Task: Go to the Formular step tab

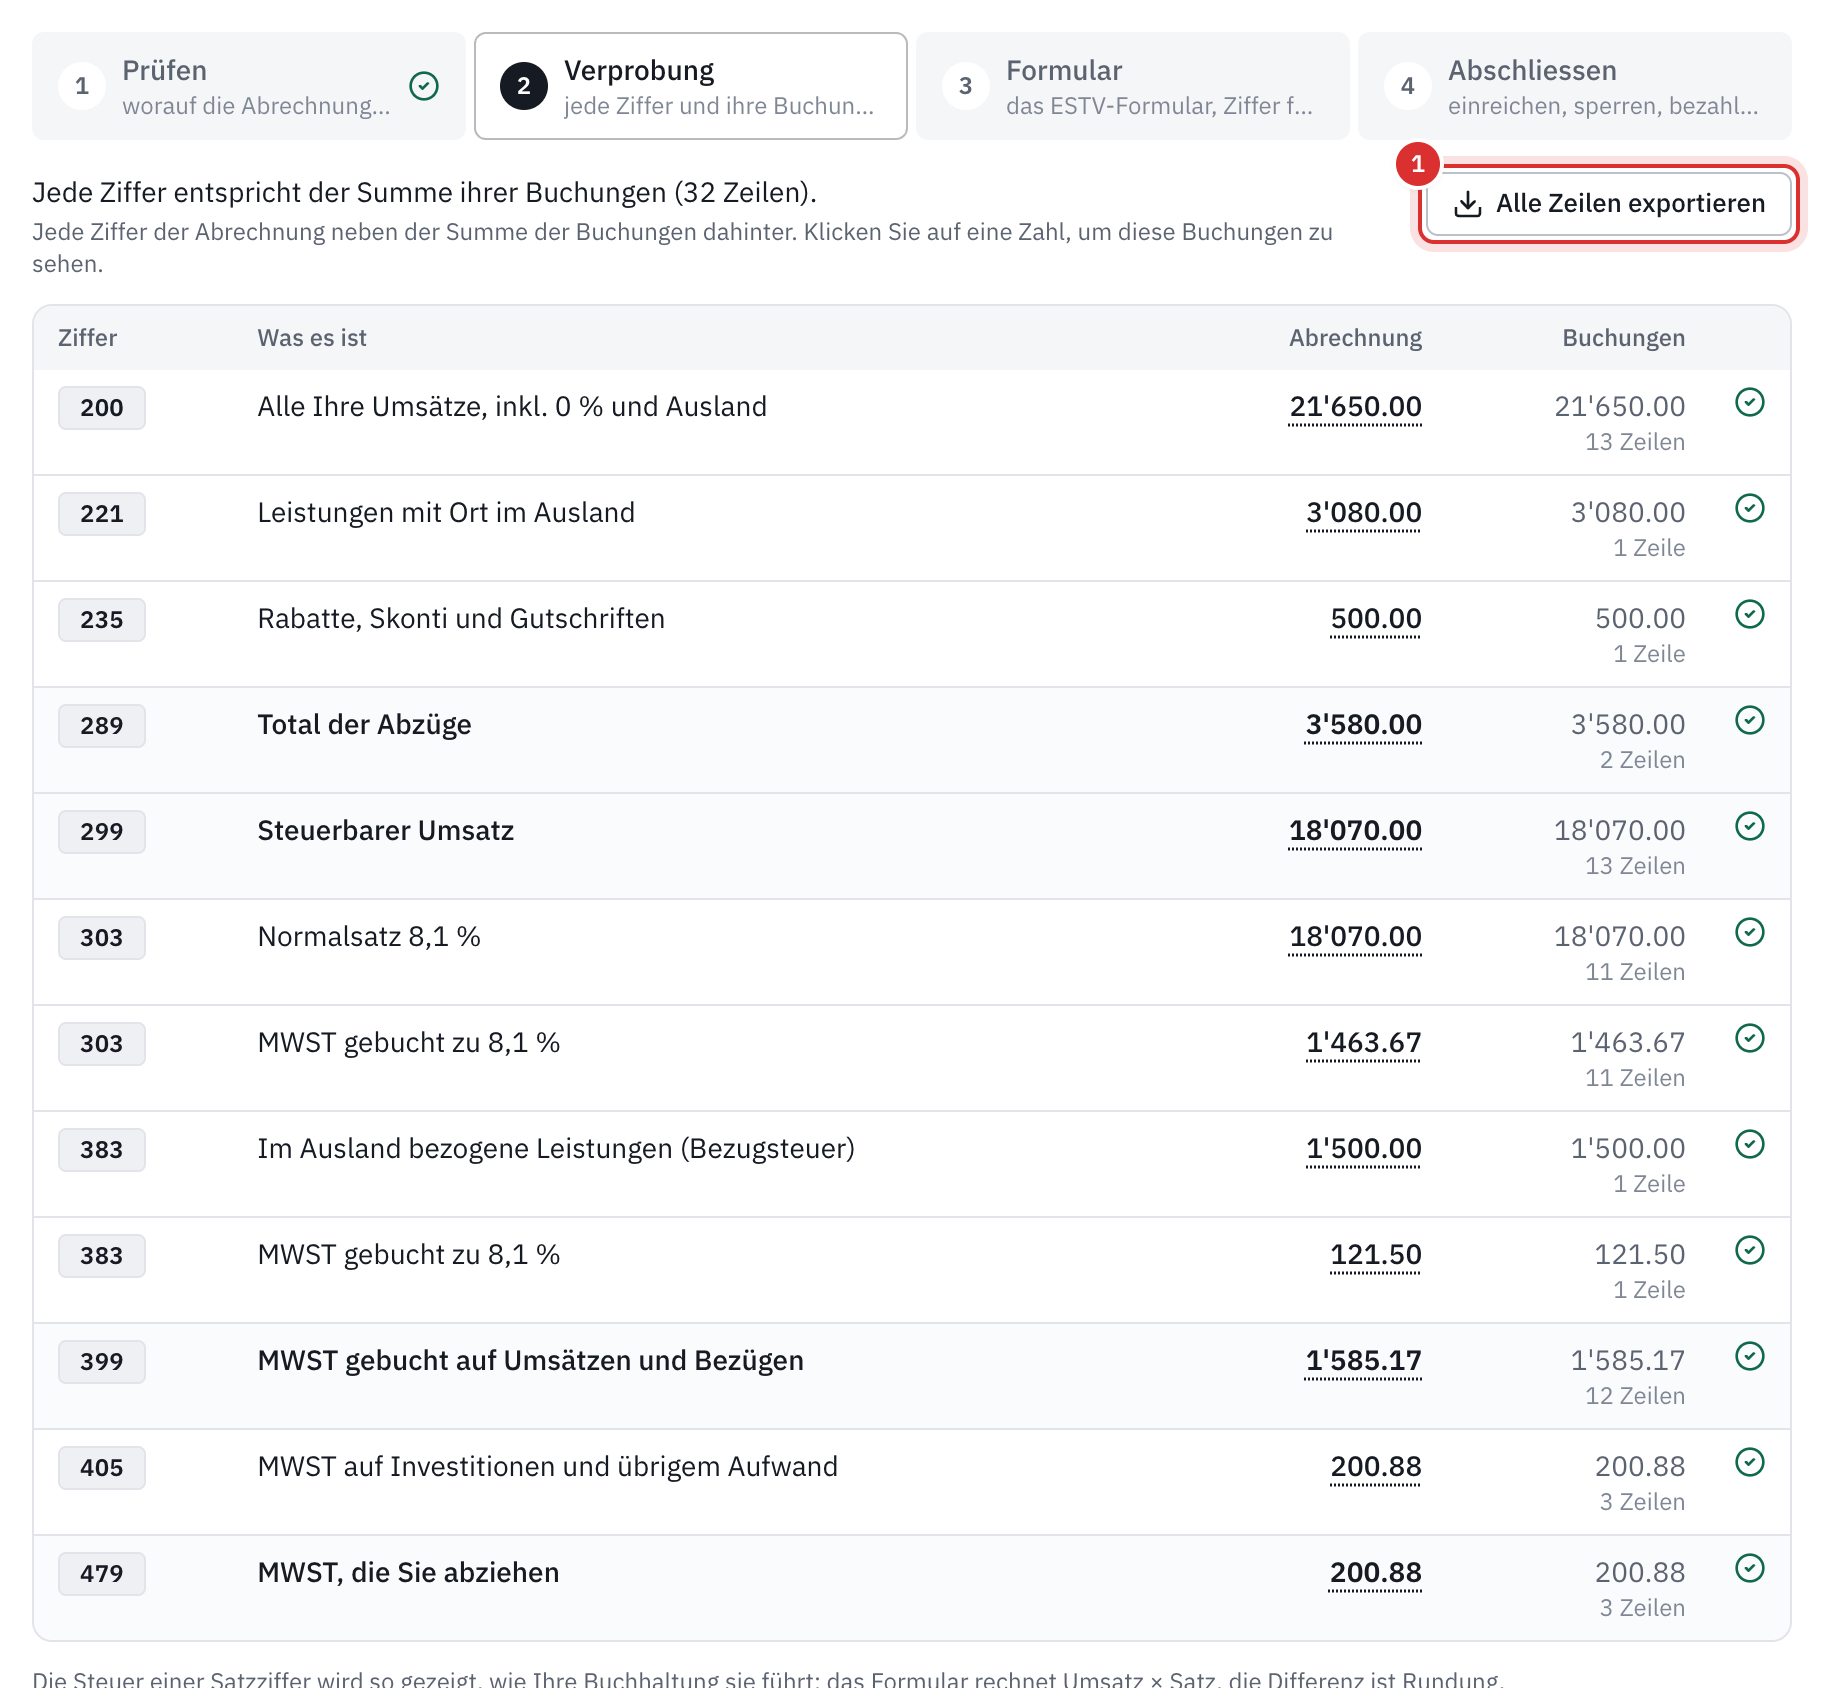Action: (1132, 86)
